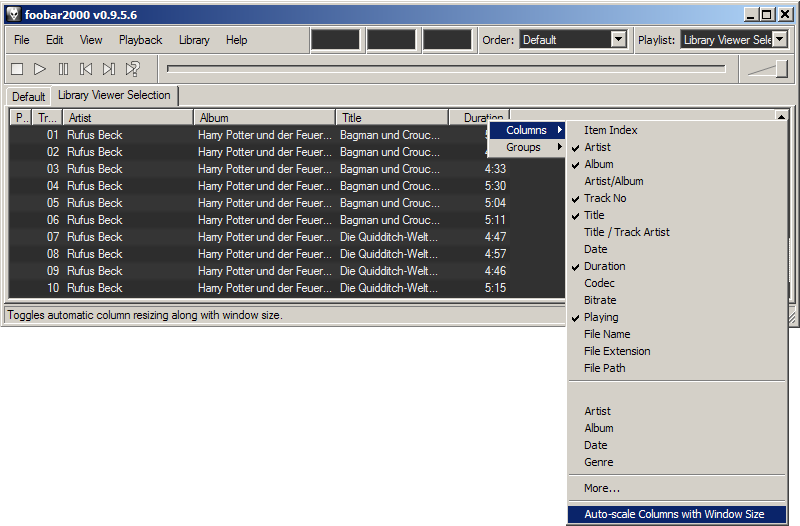
Task: Select track 08 with duration 4:57
Action: pos(259,254)
